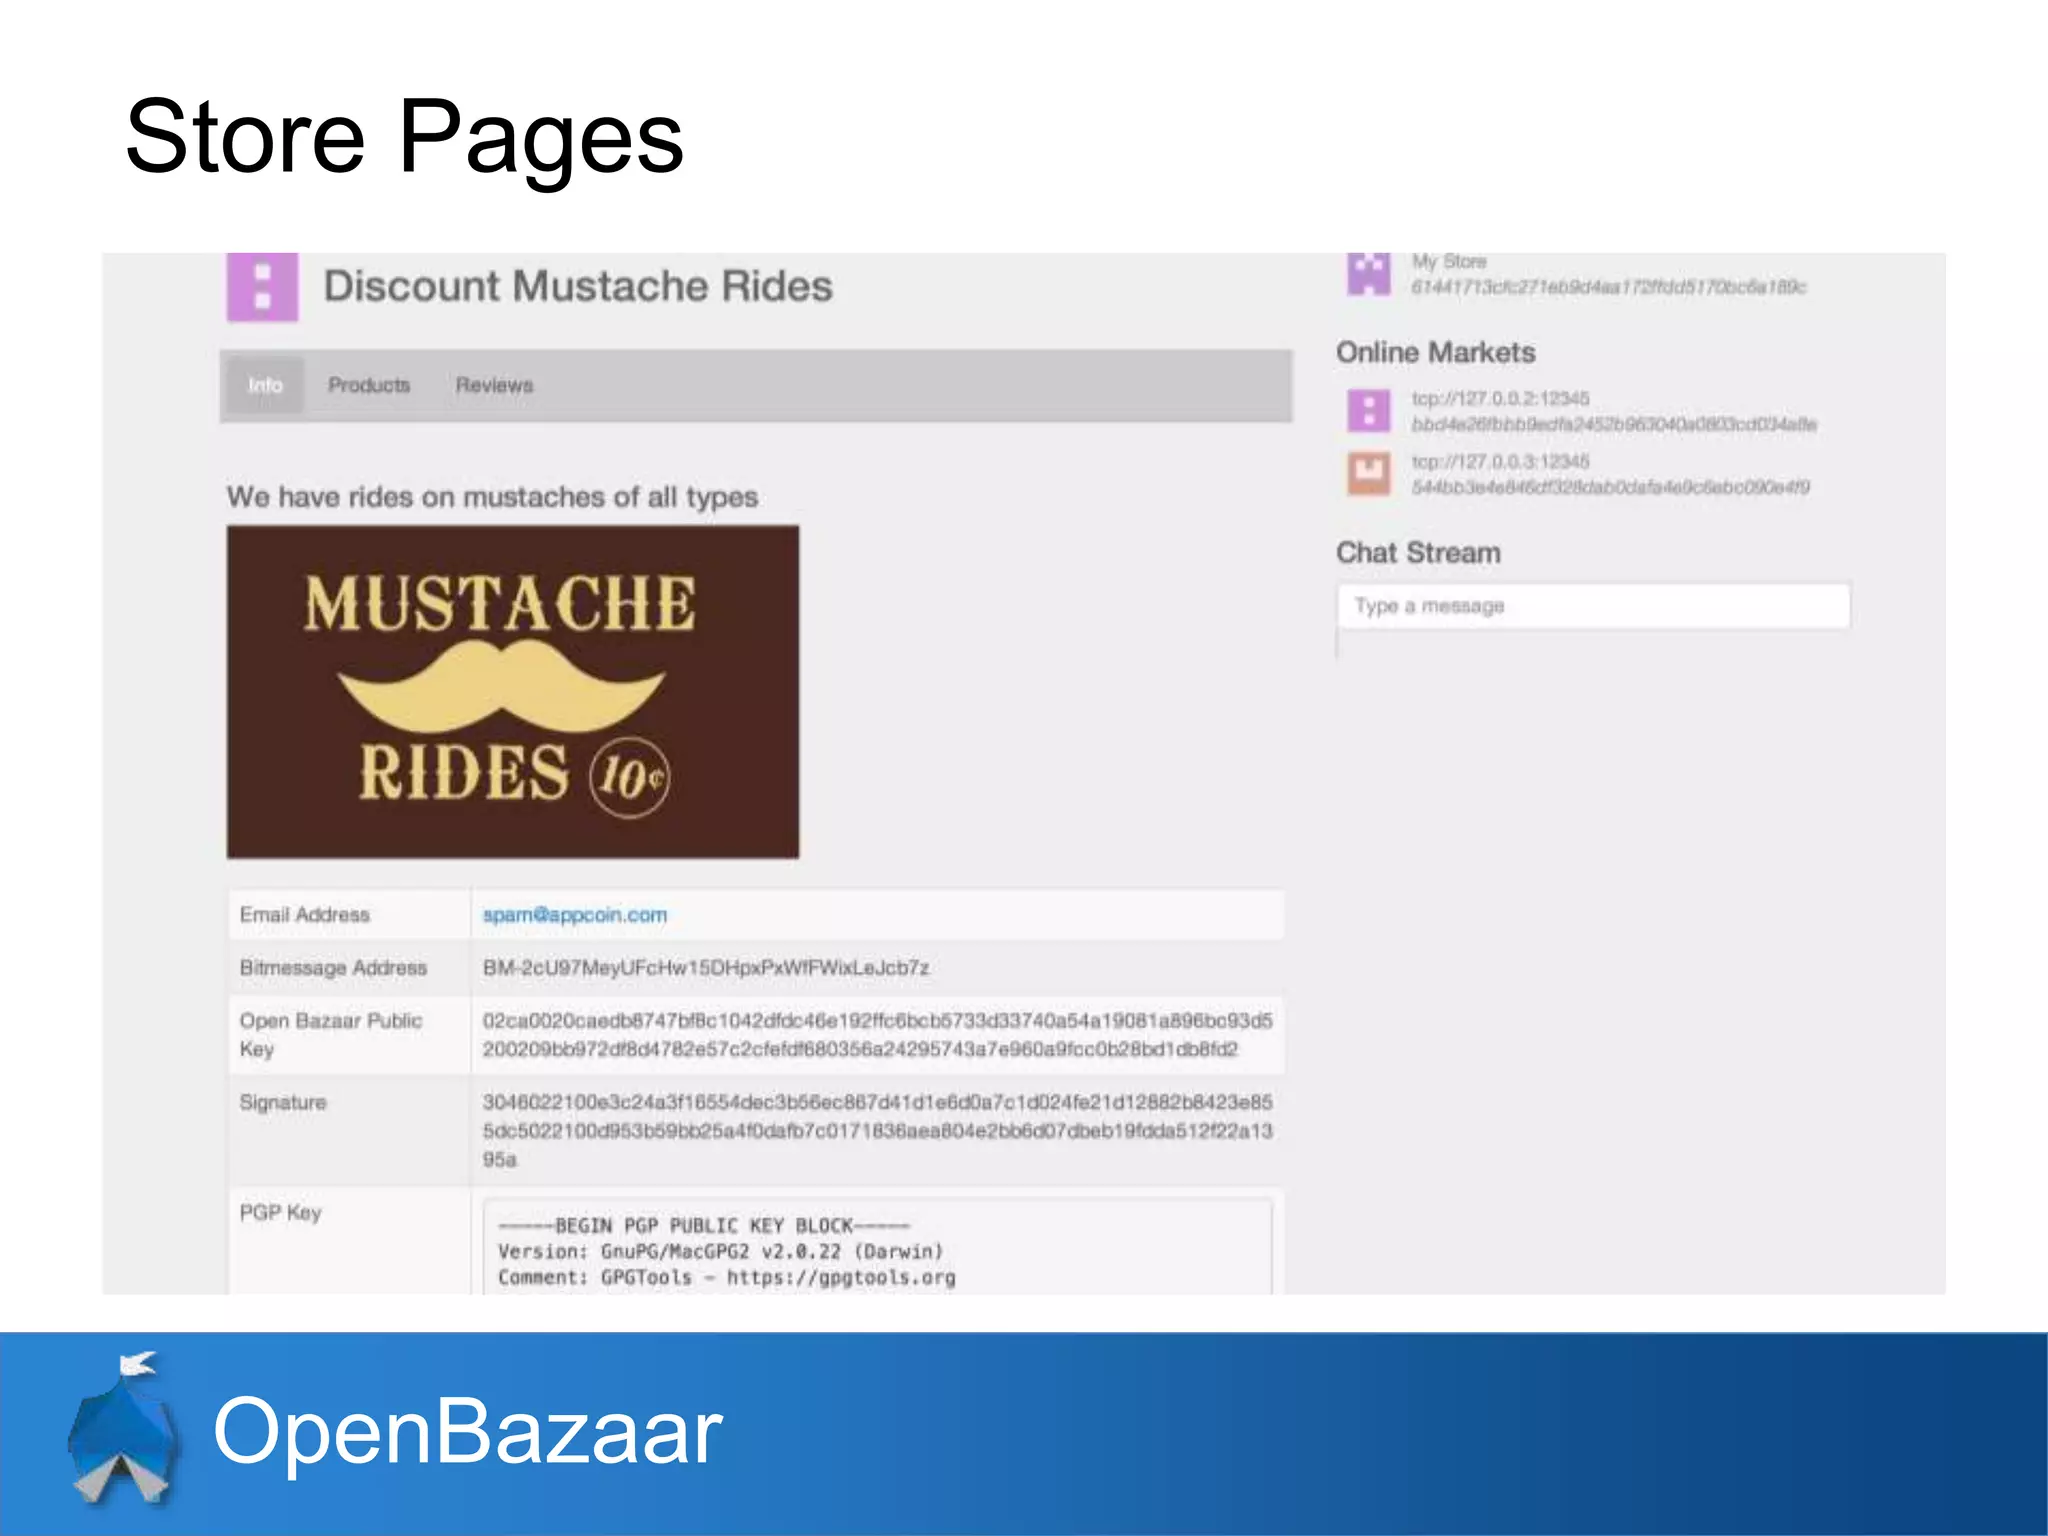Open the Reviews tab
The width and height of the screenshot is (2048, 1536).
click(494, 385)
